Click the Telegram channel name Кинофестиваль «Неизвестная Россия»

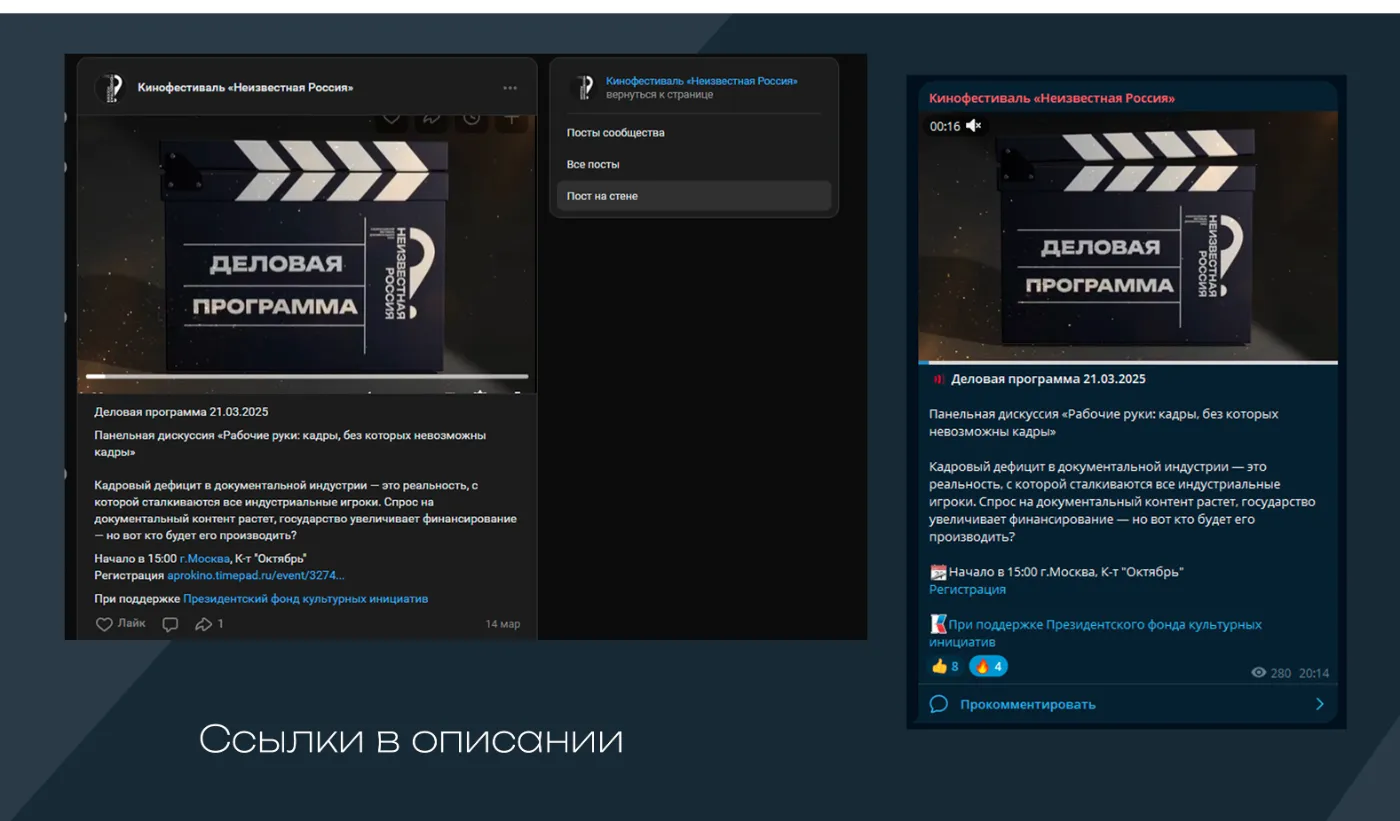1052,98
